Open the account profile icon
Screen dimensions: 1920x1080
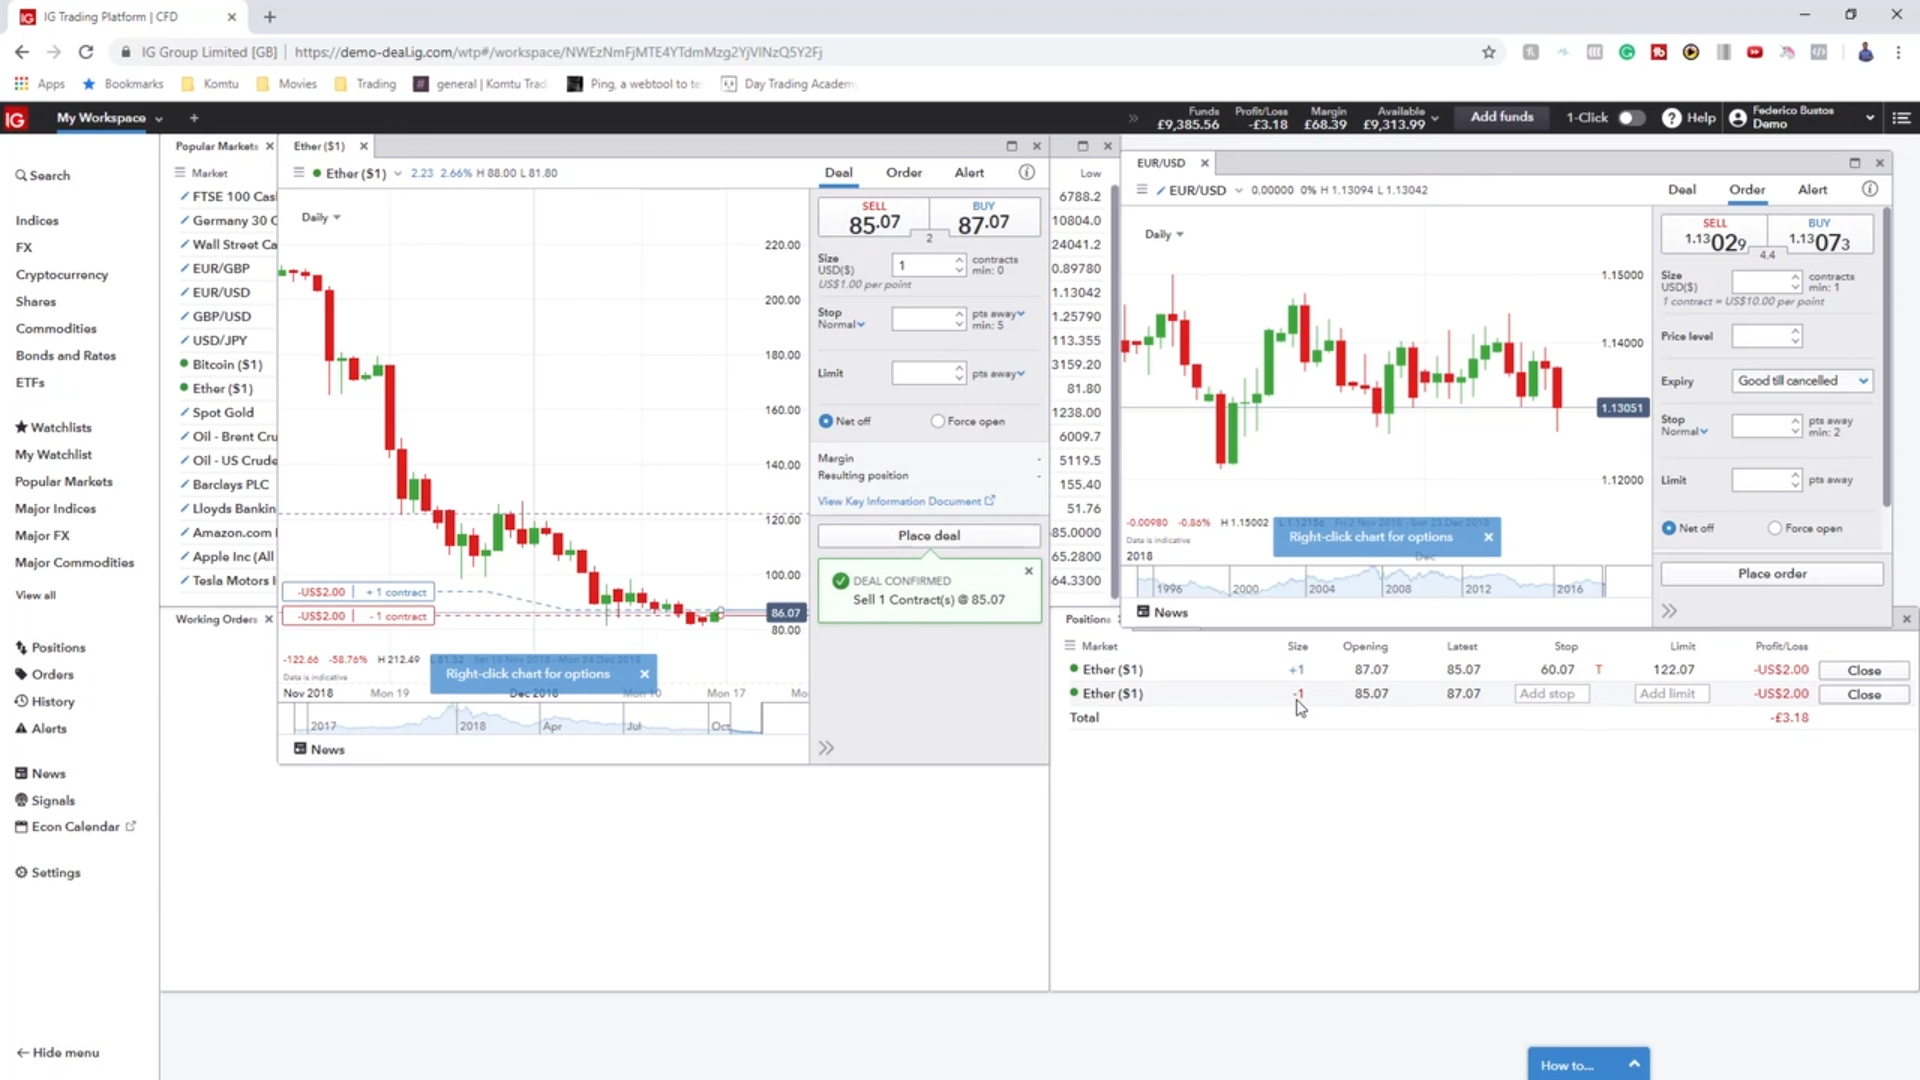pyautogui.click(x=1738, y=118)
